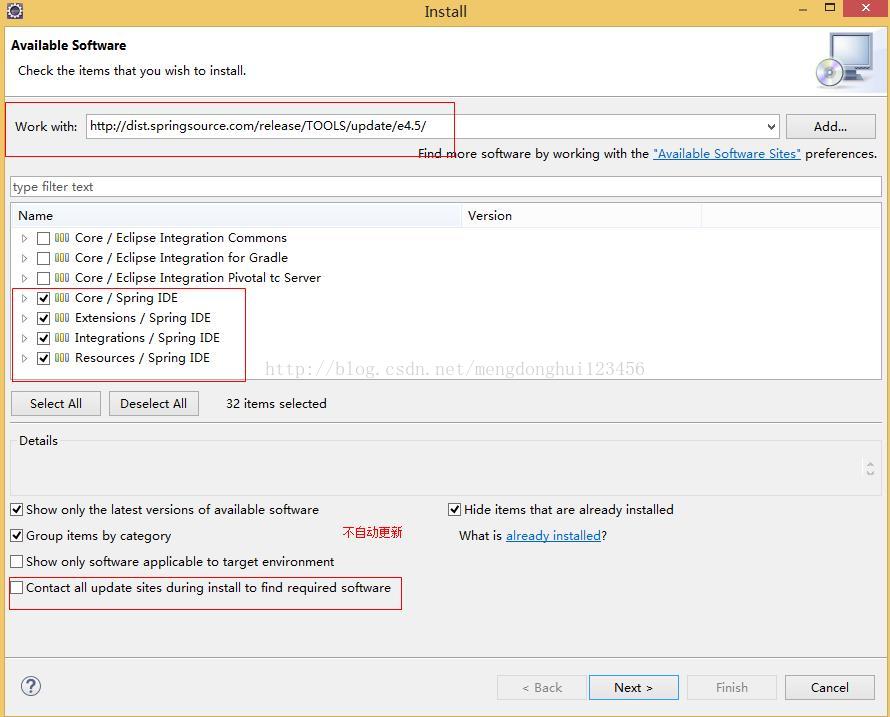Click the install wizard computer and CD image
Screen dimensions: 890x717
[845, 60]
